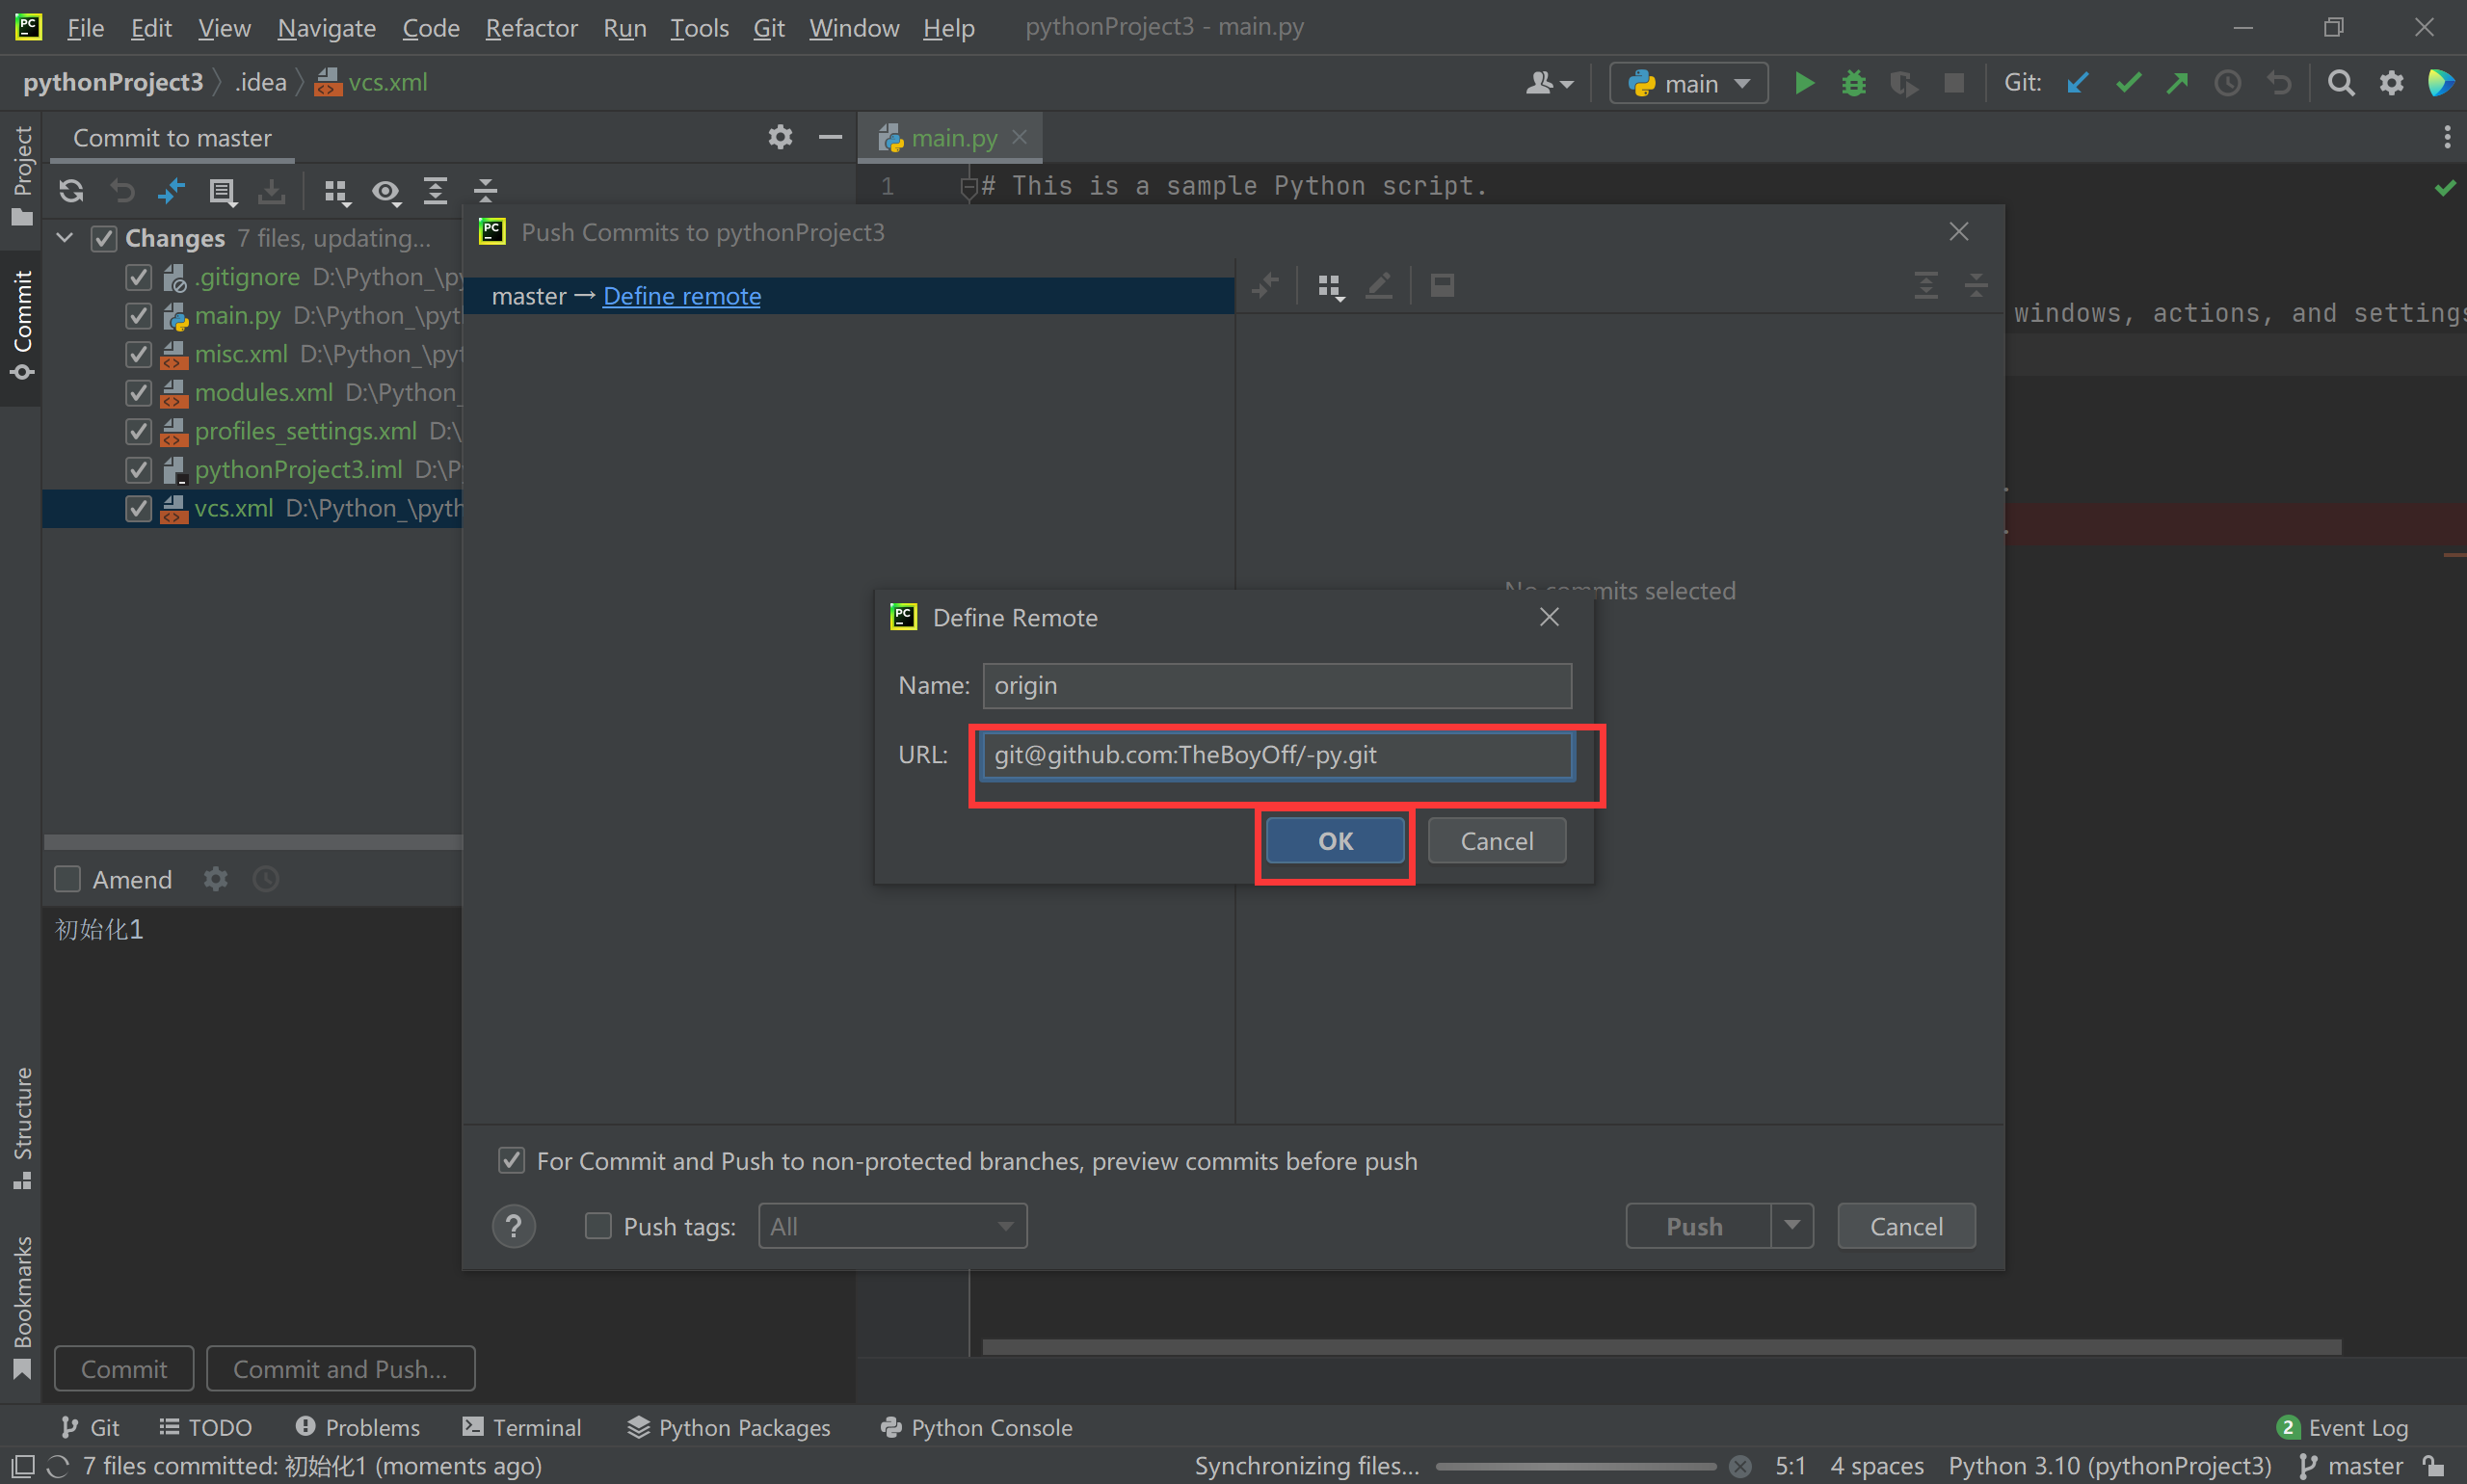Screen dimensions: 2467x1484
Task: Click the Debug bug icon
Action: coord(1853,83)
